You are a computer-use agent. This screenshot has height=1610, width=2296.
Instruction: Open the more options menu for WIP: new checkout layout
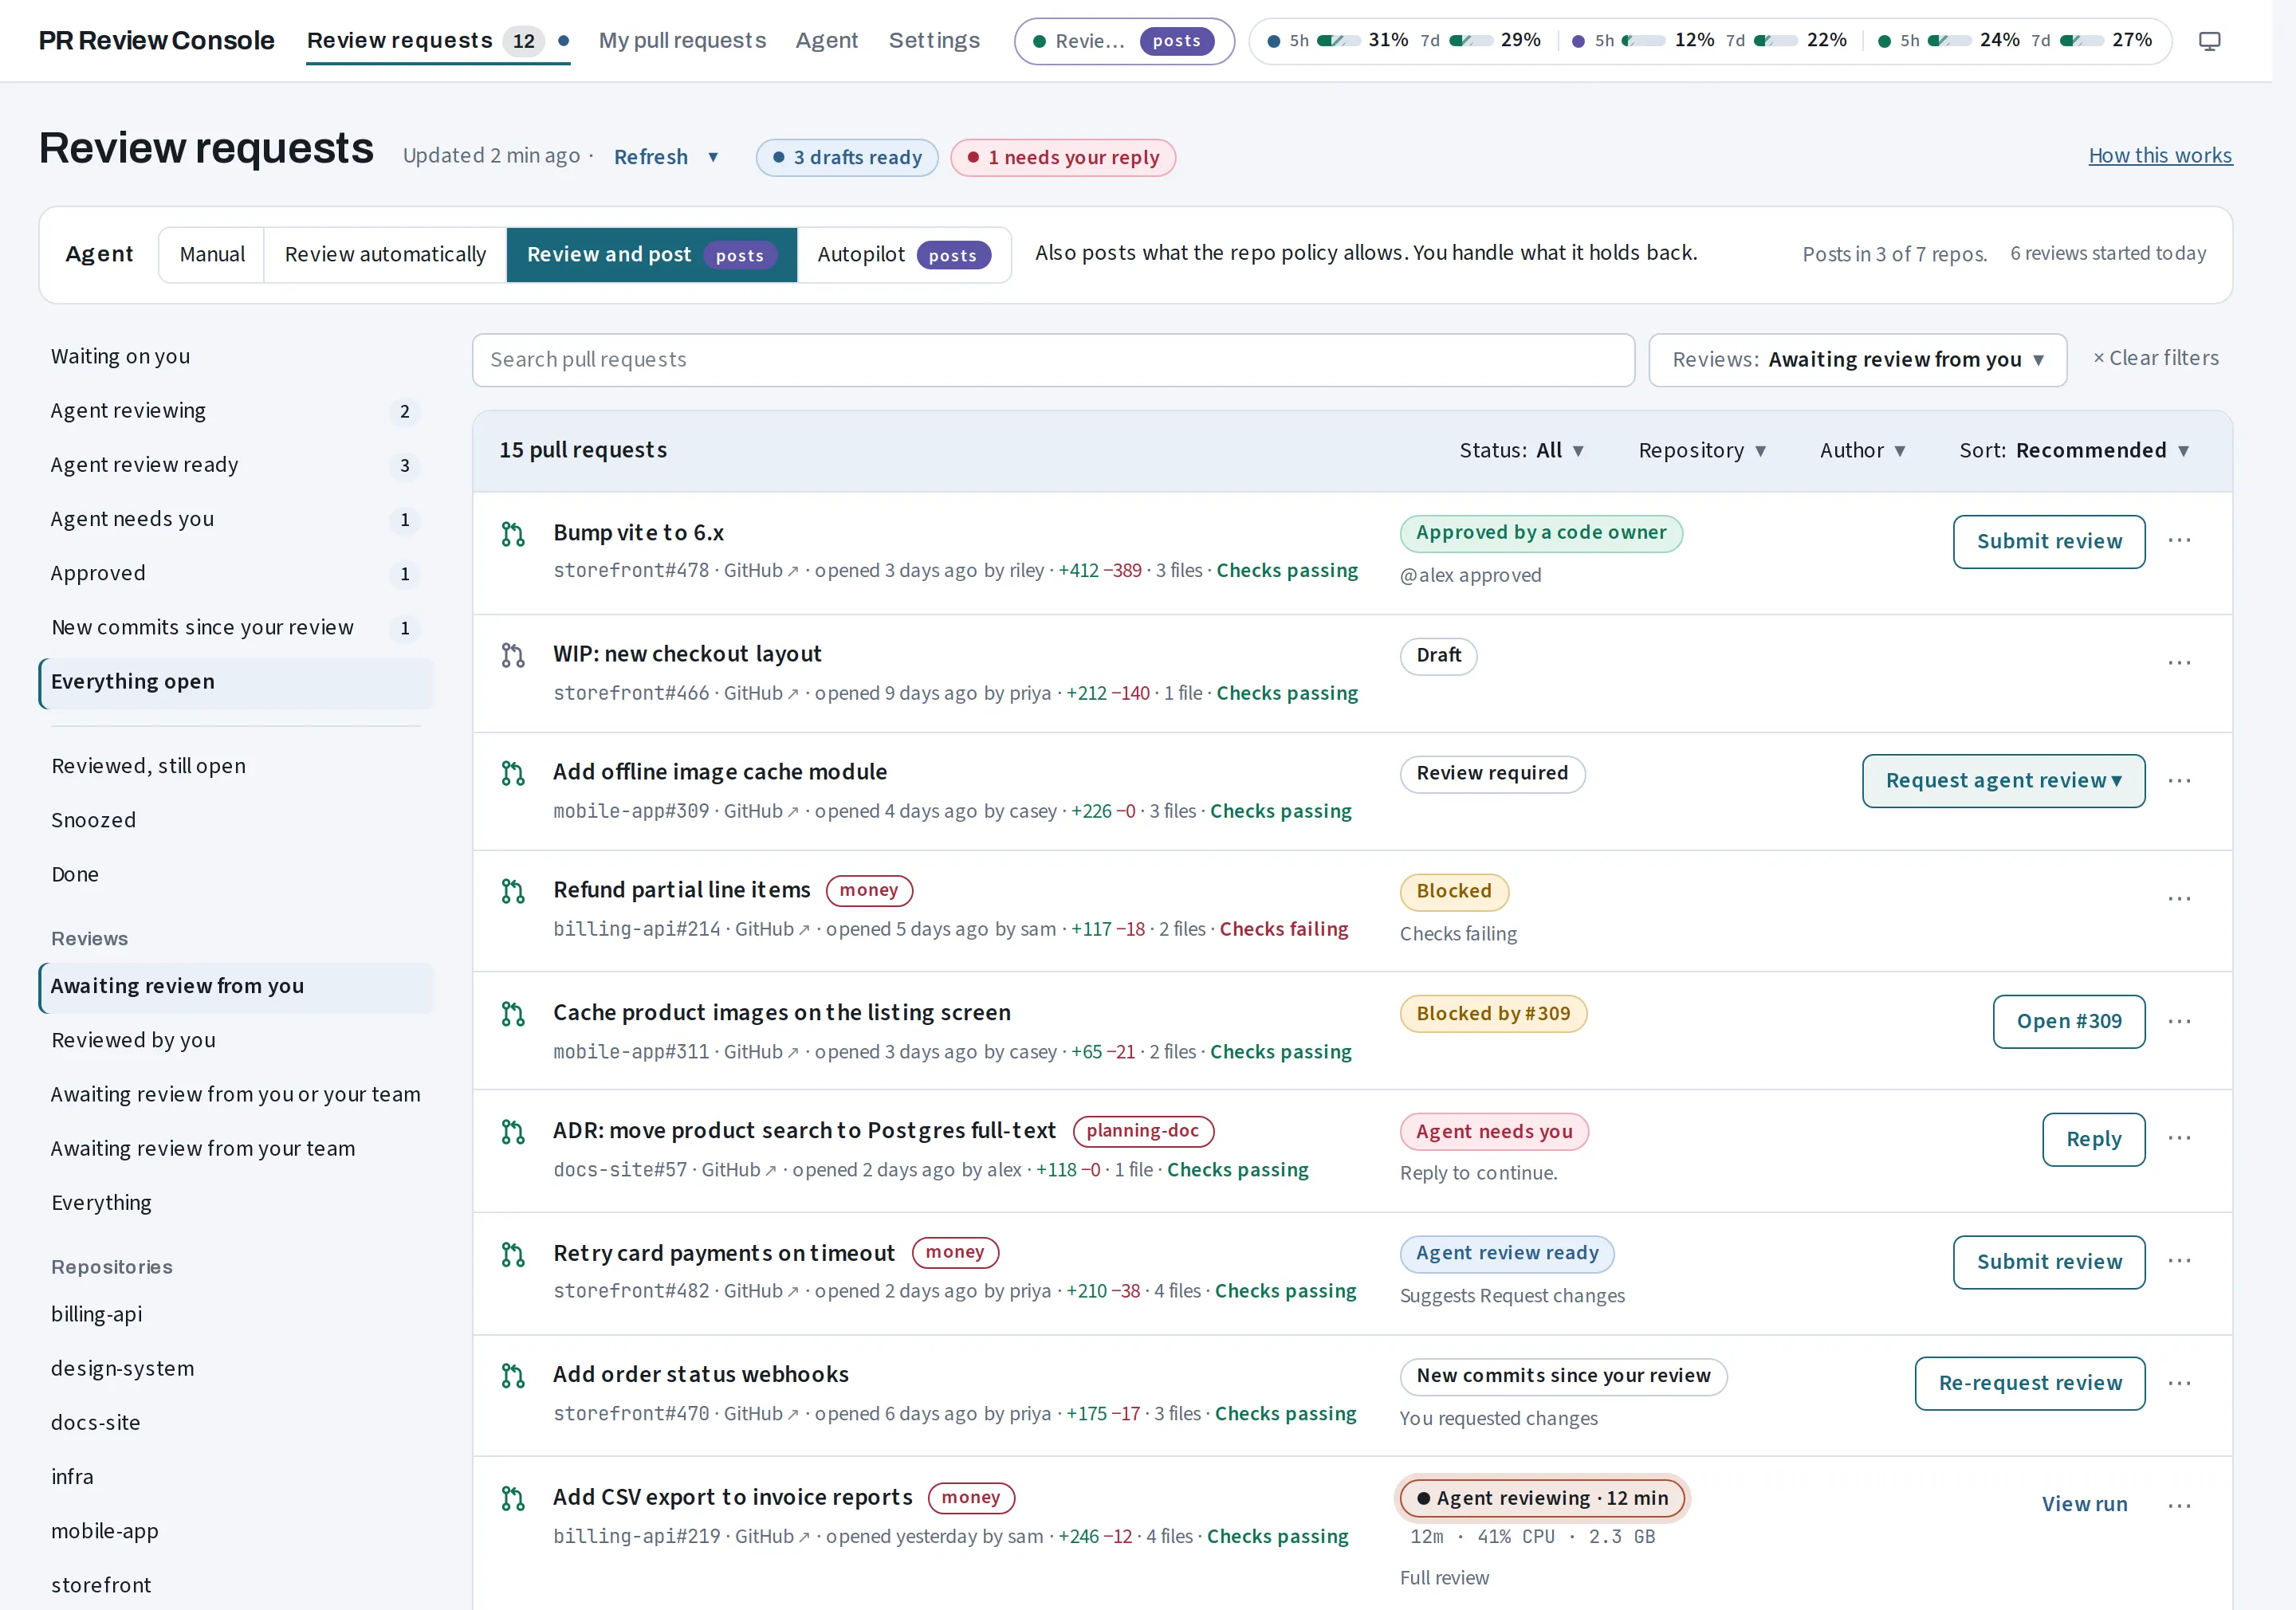coord(2179,663)
